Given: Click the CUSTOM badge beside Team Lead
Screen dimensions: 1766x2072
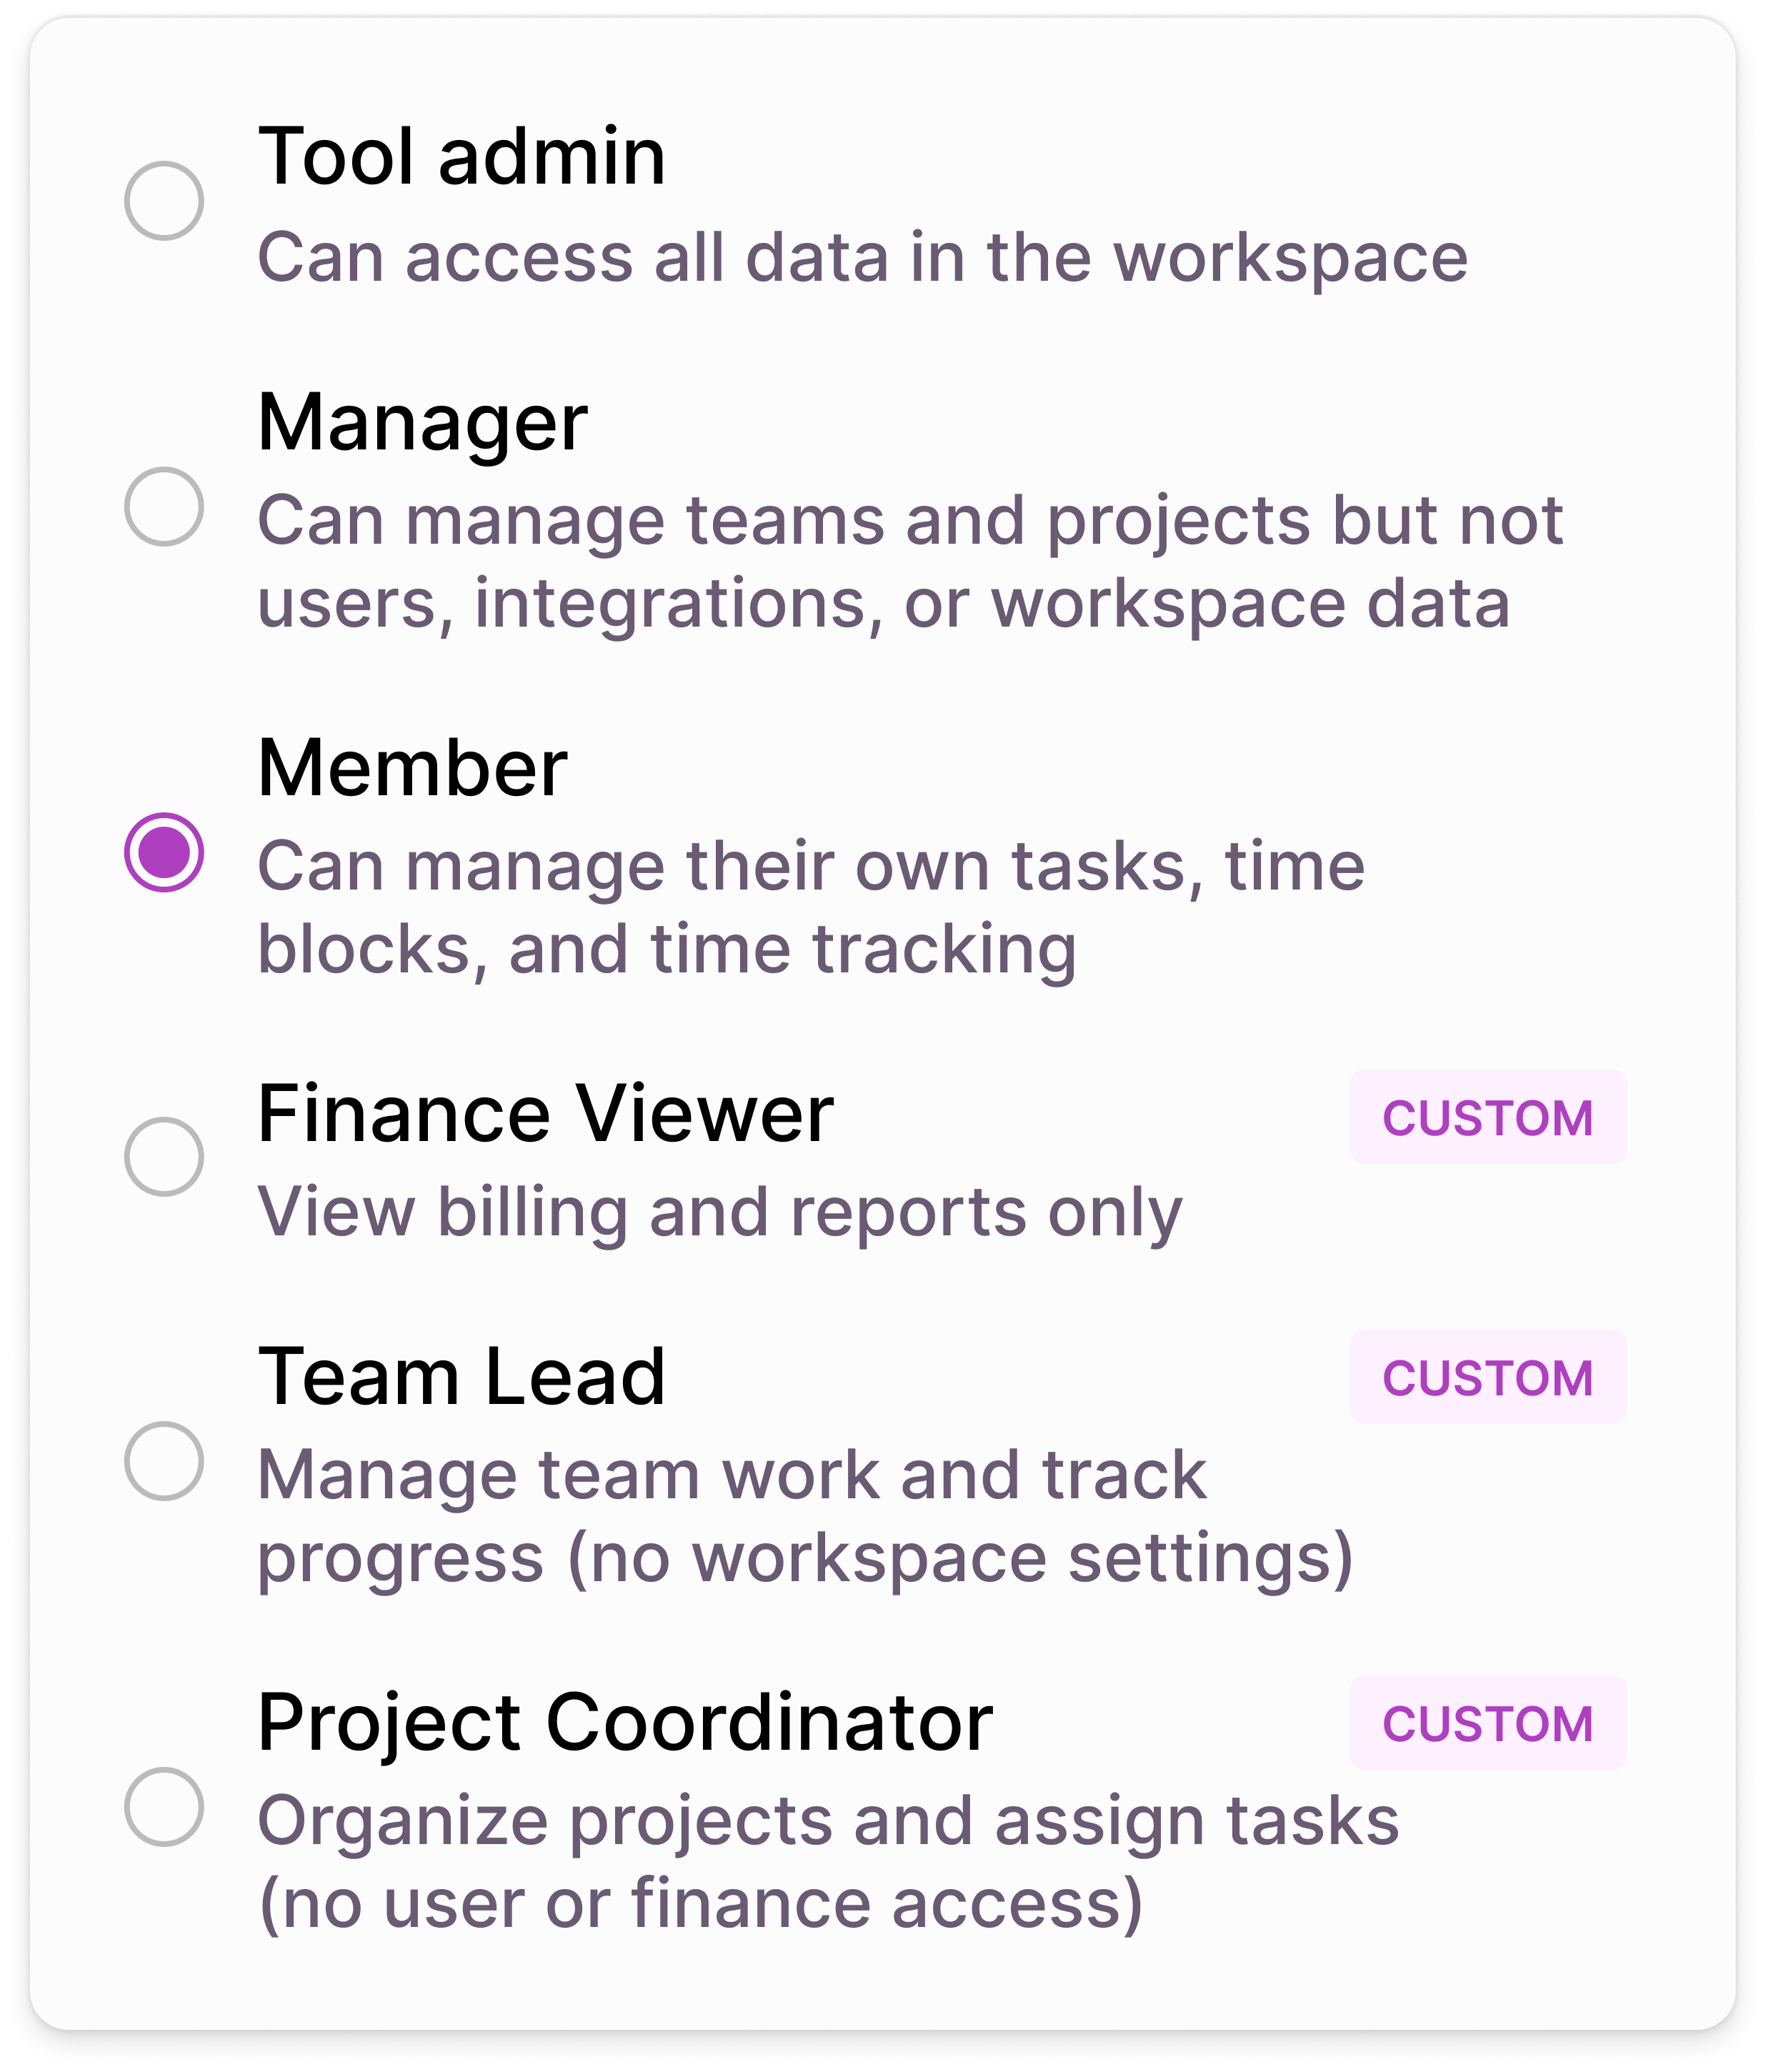Looking at the screenshot, I should pyautogui.click(x=1488, y=1378).
